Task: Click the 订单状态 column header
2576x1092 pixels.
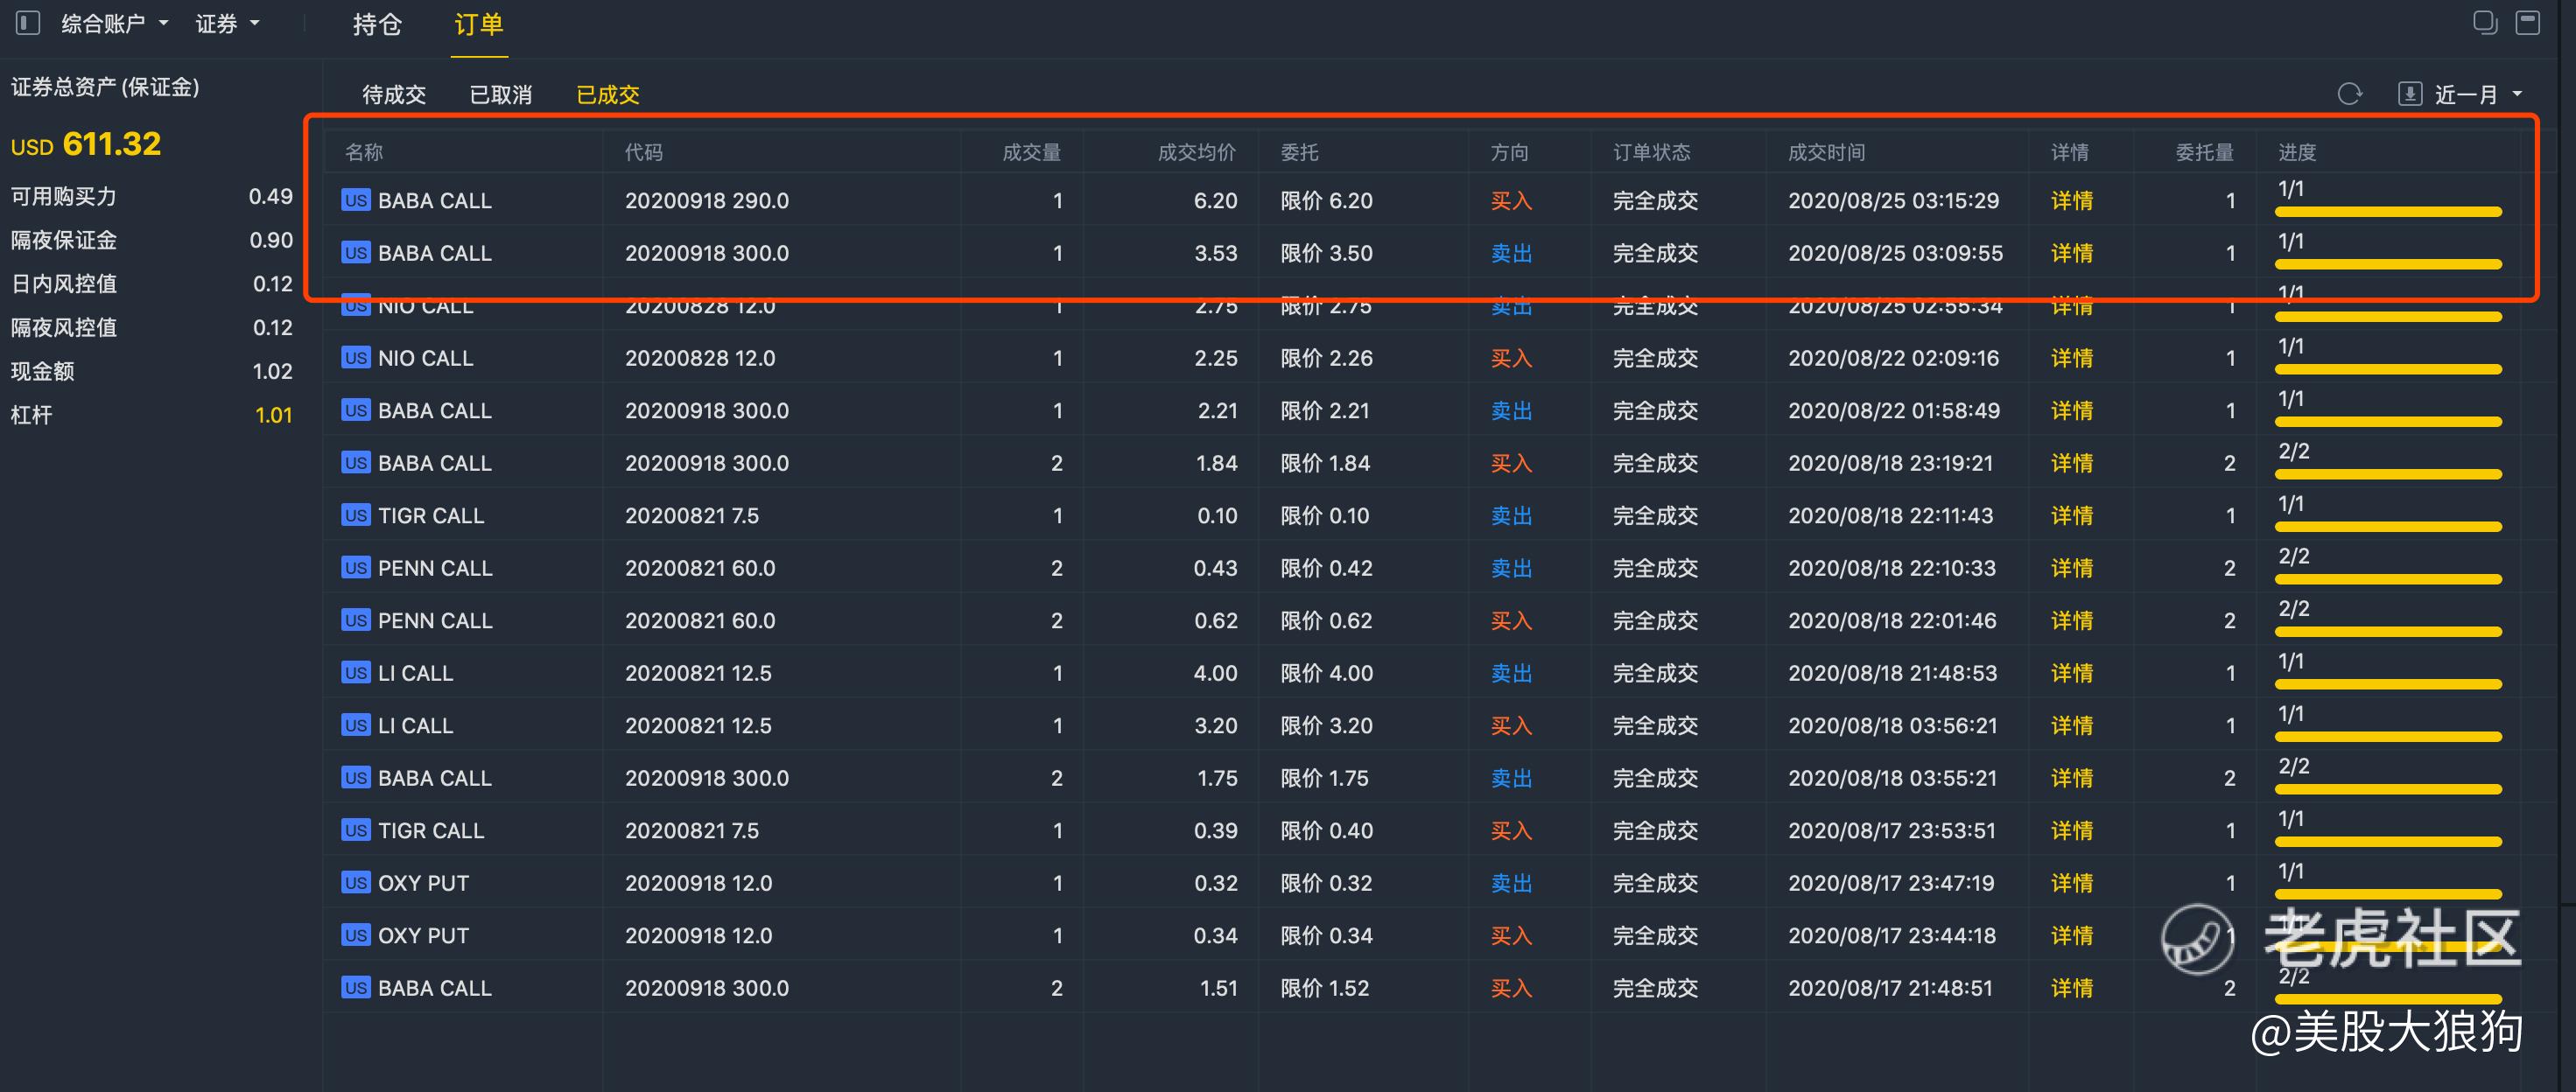Action: (1652, 152)
